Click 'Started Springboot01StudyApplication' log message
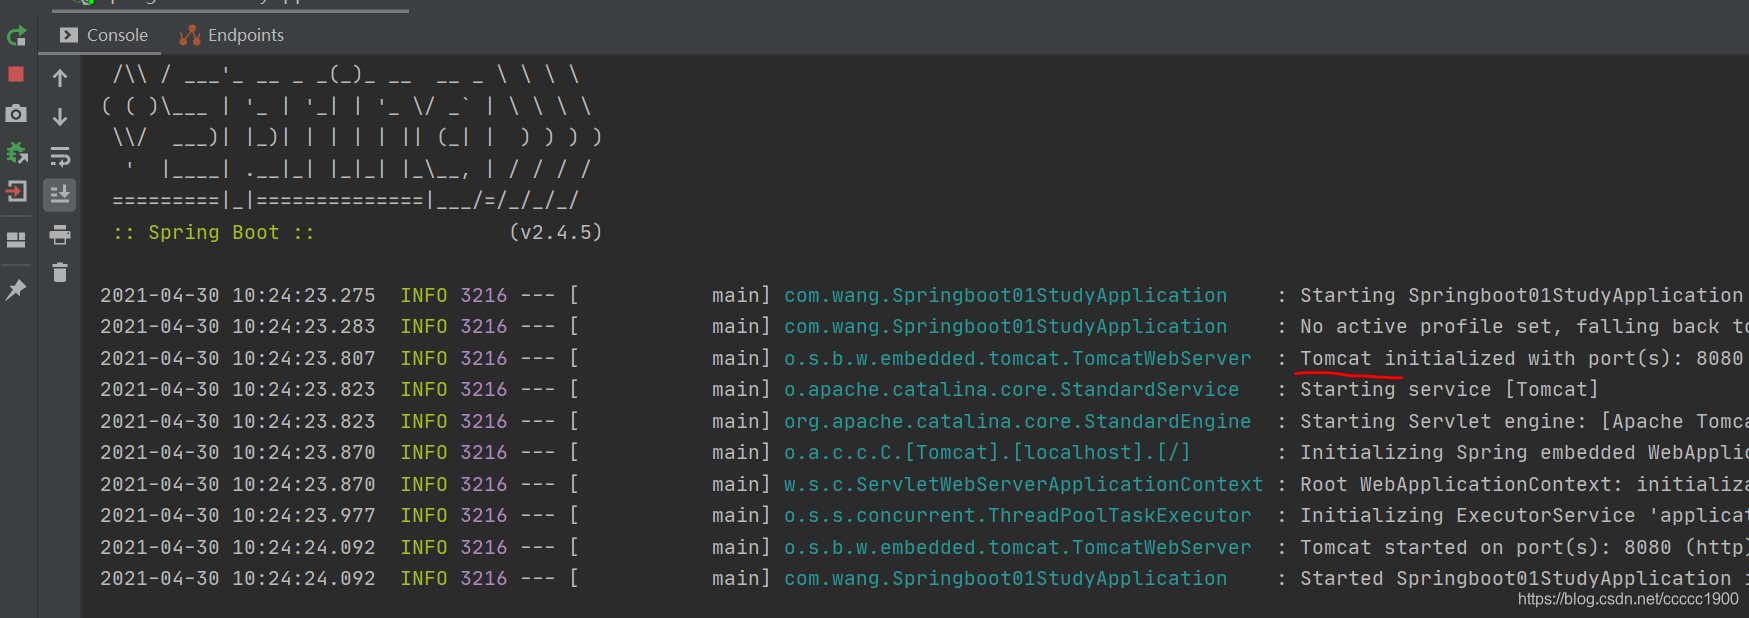This screenshot has height=618, width=1749. (x=1524, y=579)
